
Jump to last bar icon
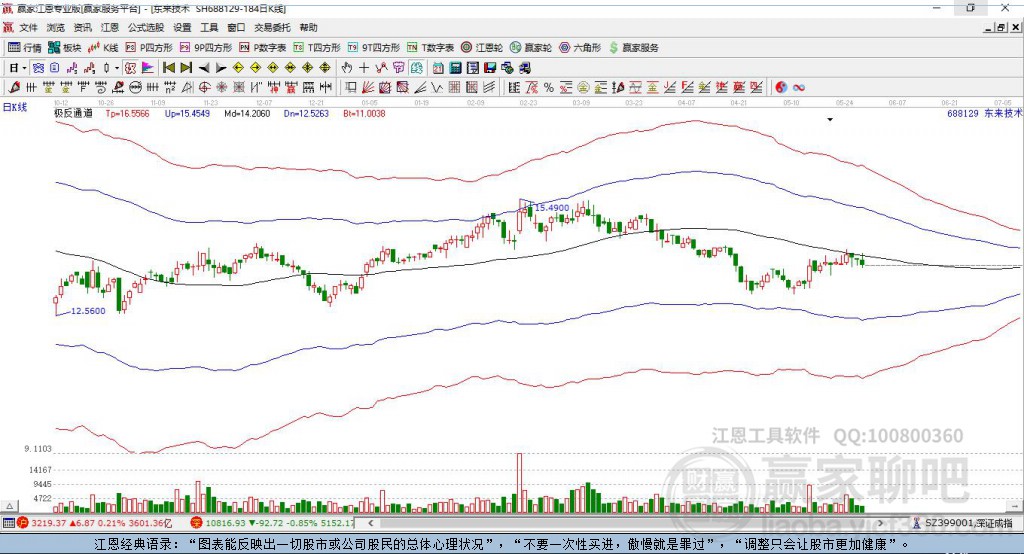[186, 68]
